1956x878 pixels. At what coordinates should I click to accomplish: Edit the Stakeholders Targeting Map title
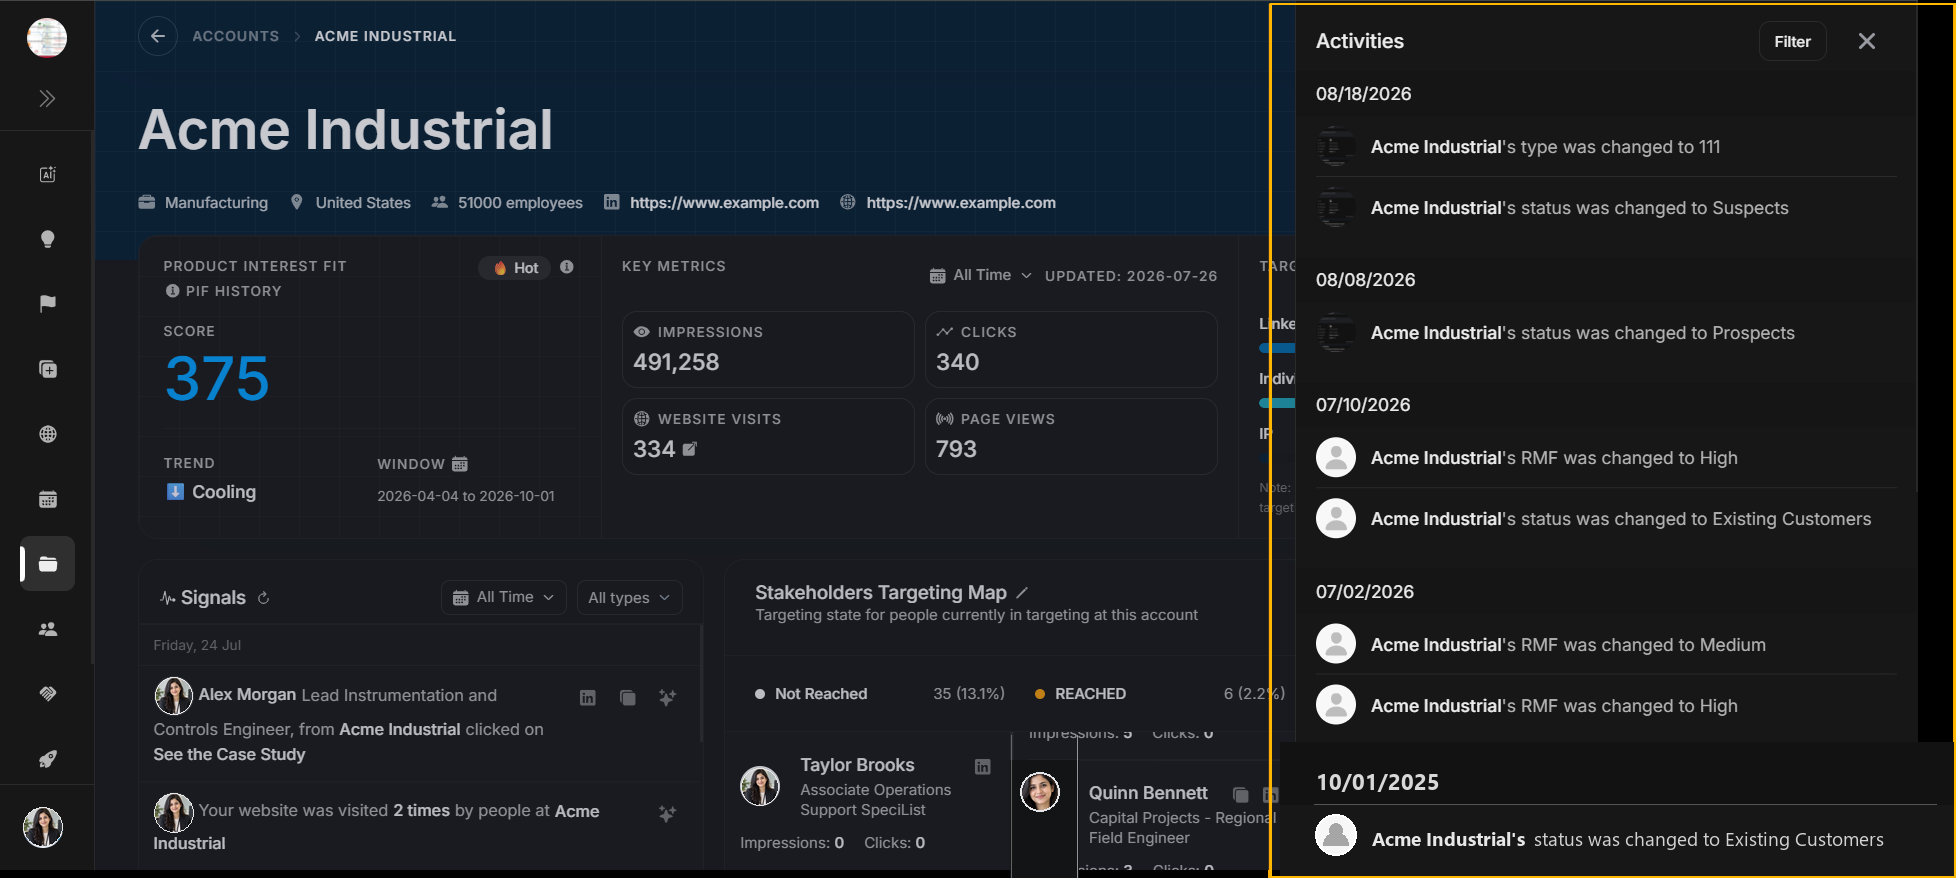click(1022, 593)
